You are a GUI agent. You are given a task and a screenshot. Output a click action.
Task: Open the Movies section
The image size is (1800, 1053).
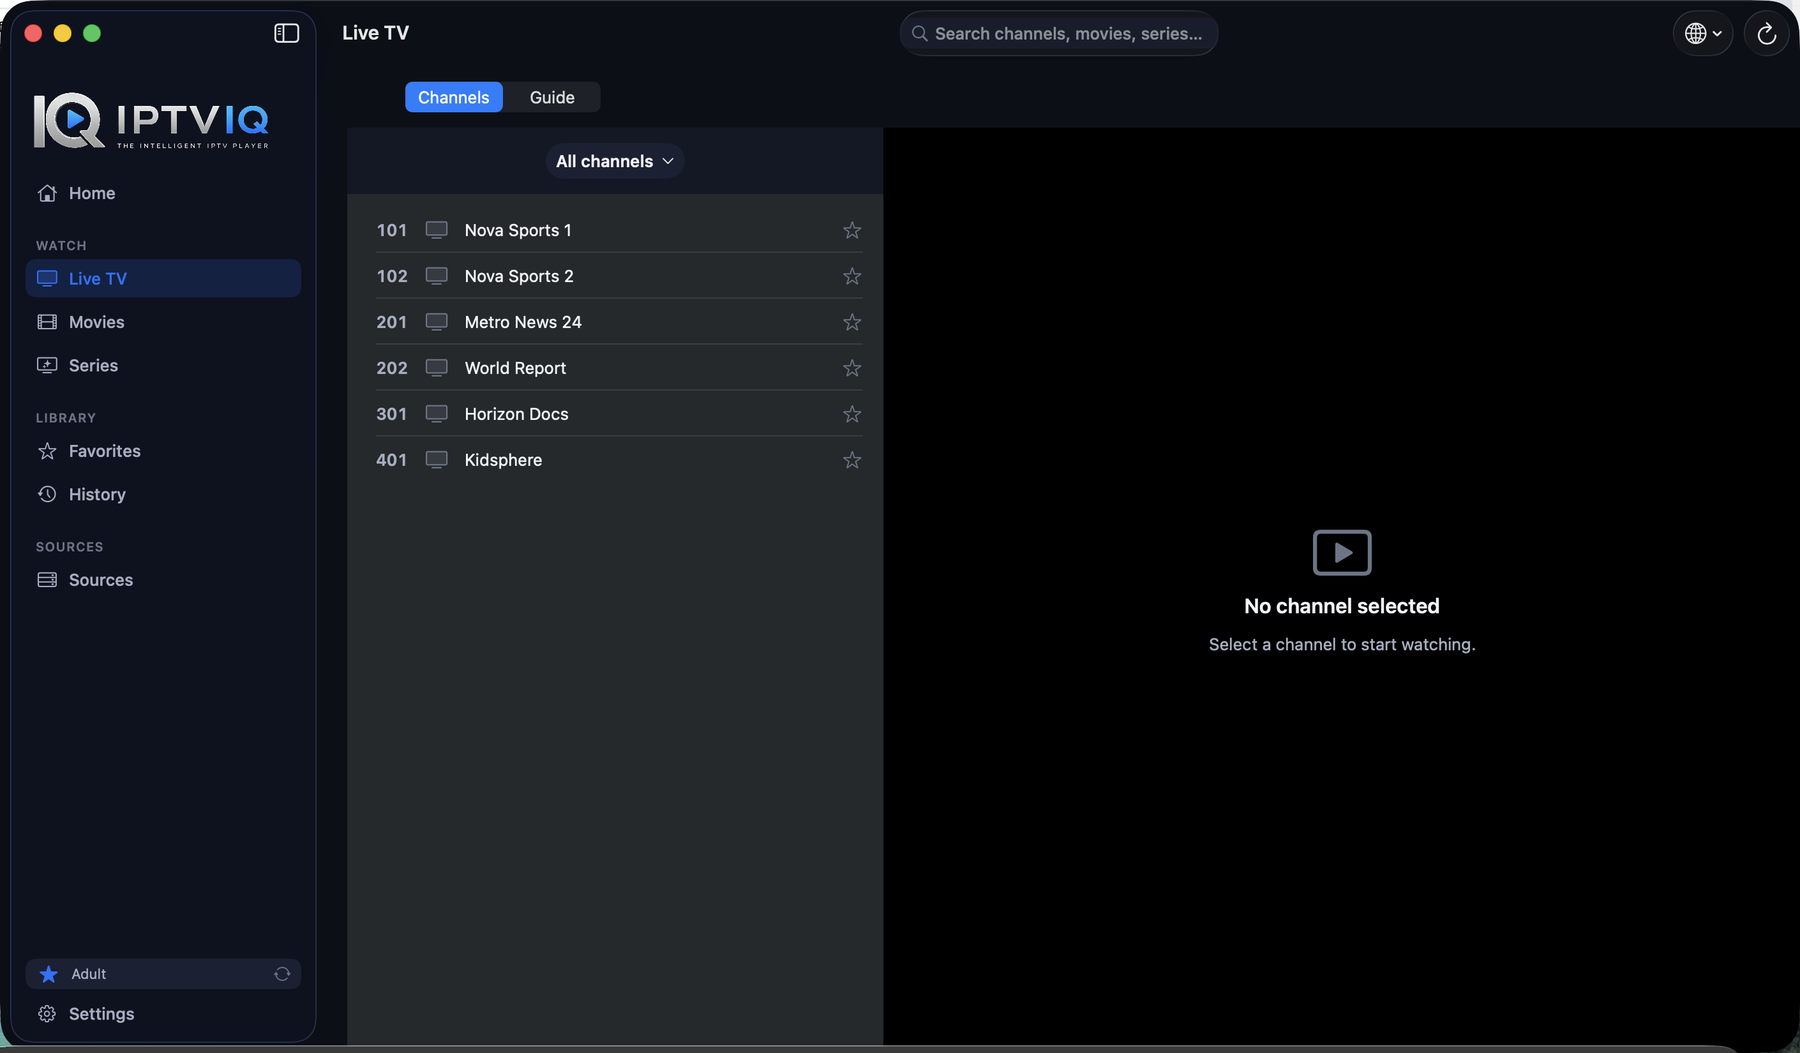163,322
